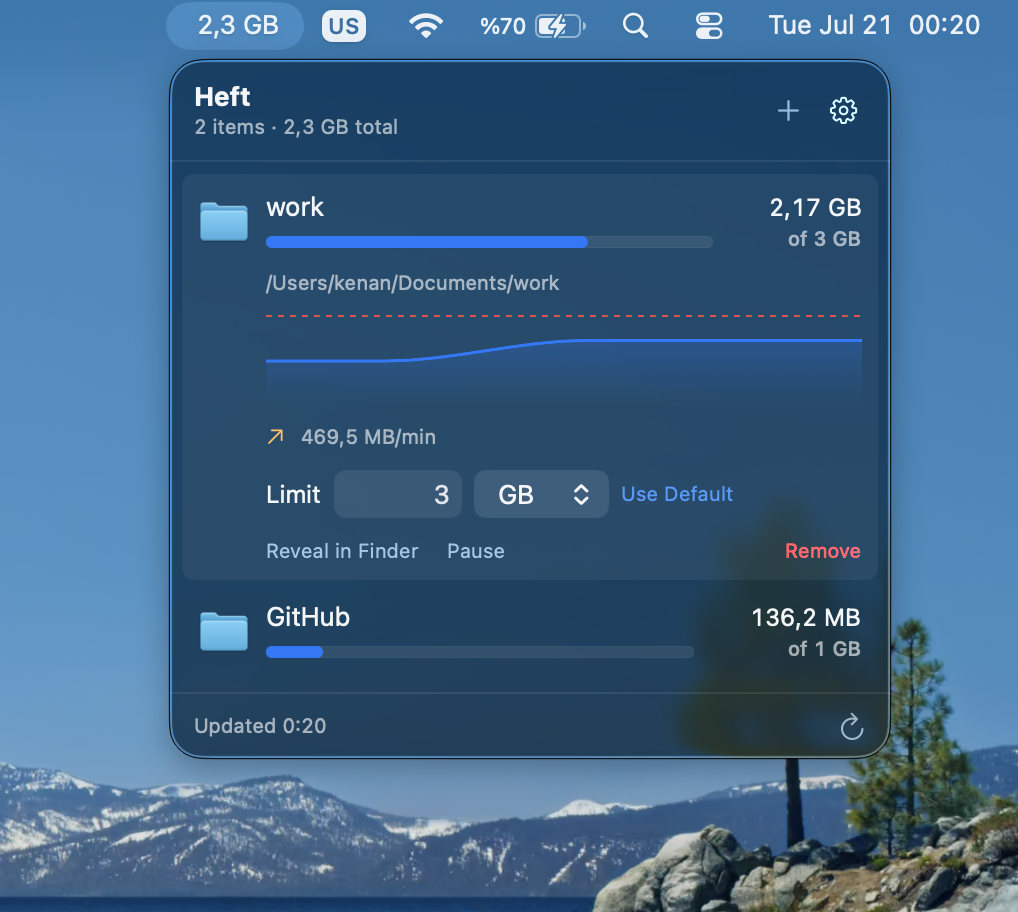
Task: Click the orange growth arrow icon
Action: point(276,436)
